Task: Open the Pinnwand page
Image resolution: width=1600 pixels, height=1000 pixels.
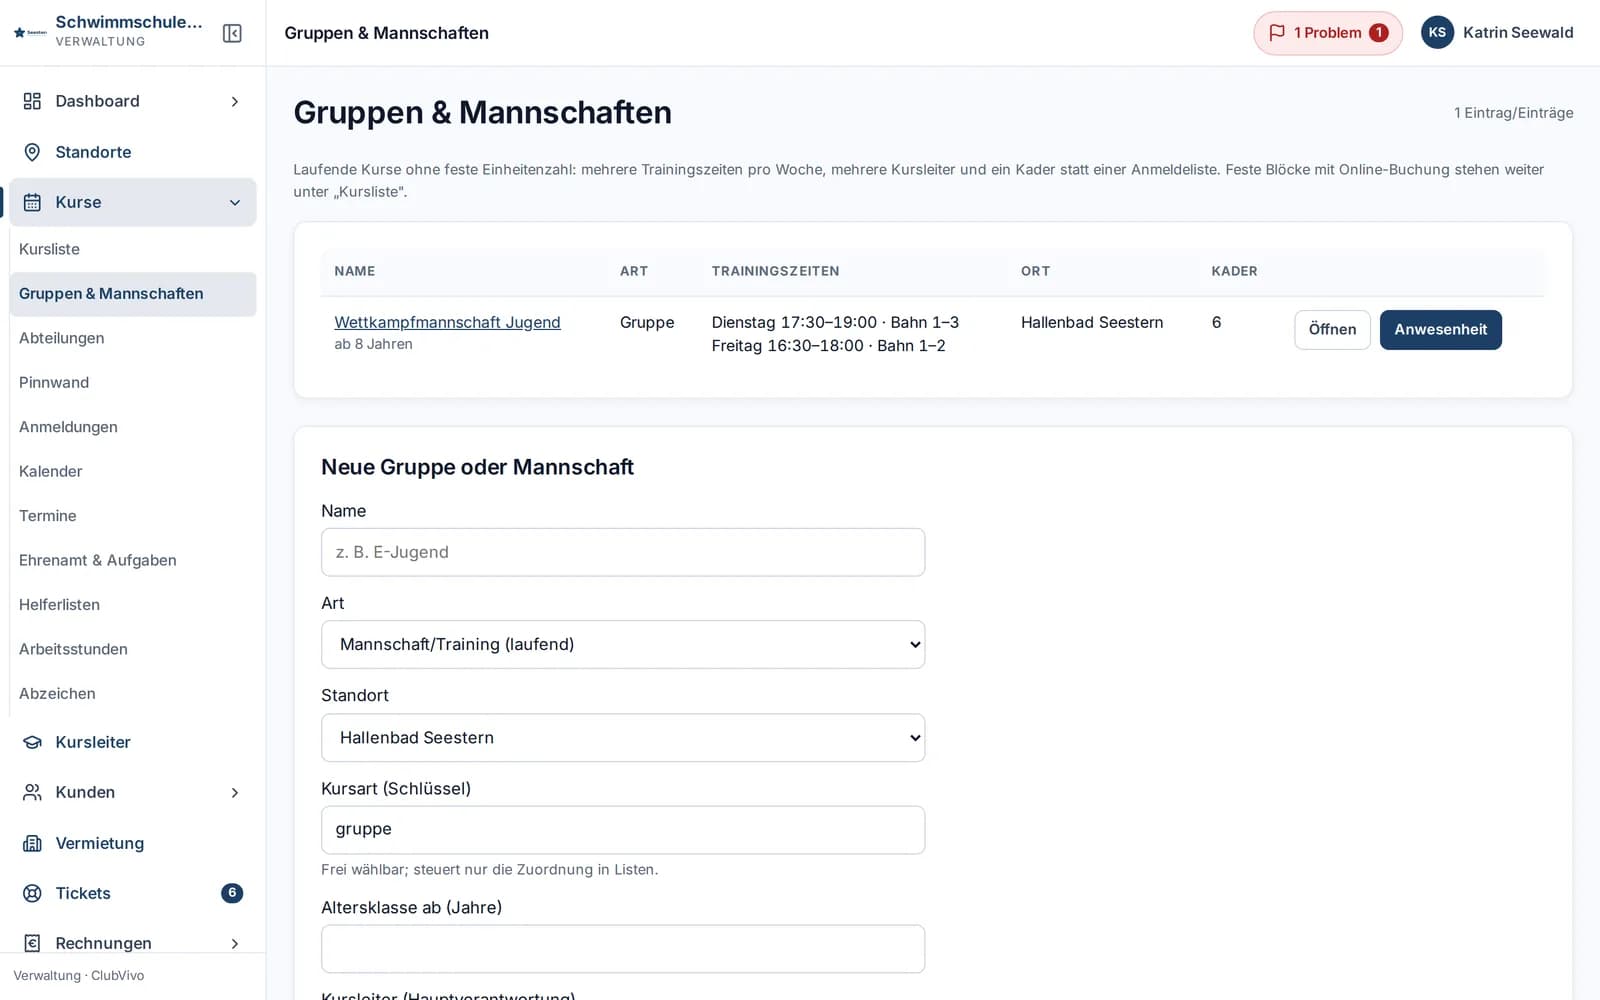Action: pyautogui.click(x=133, y=382)
